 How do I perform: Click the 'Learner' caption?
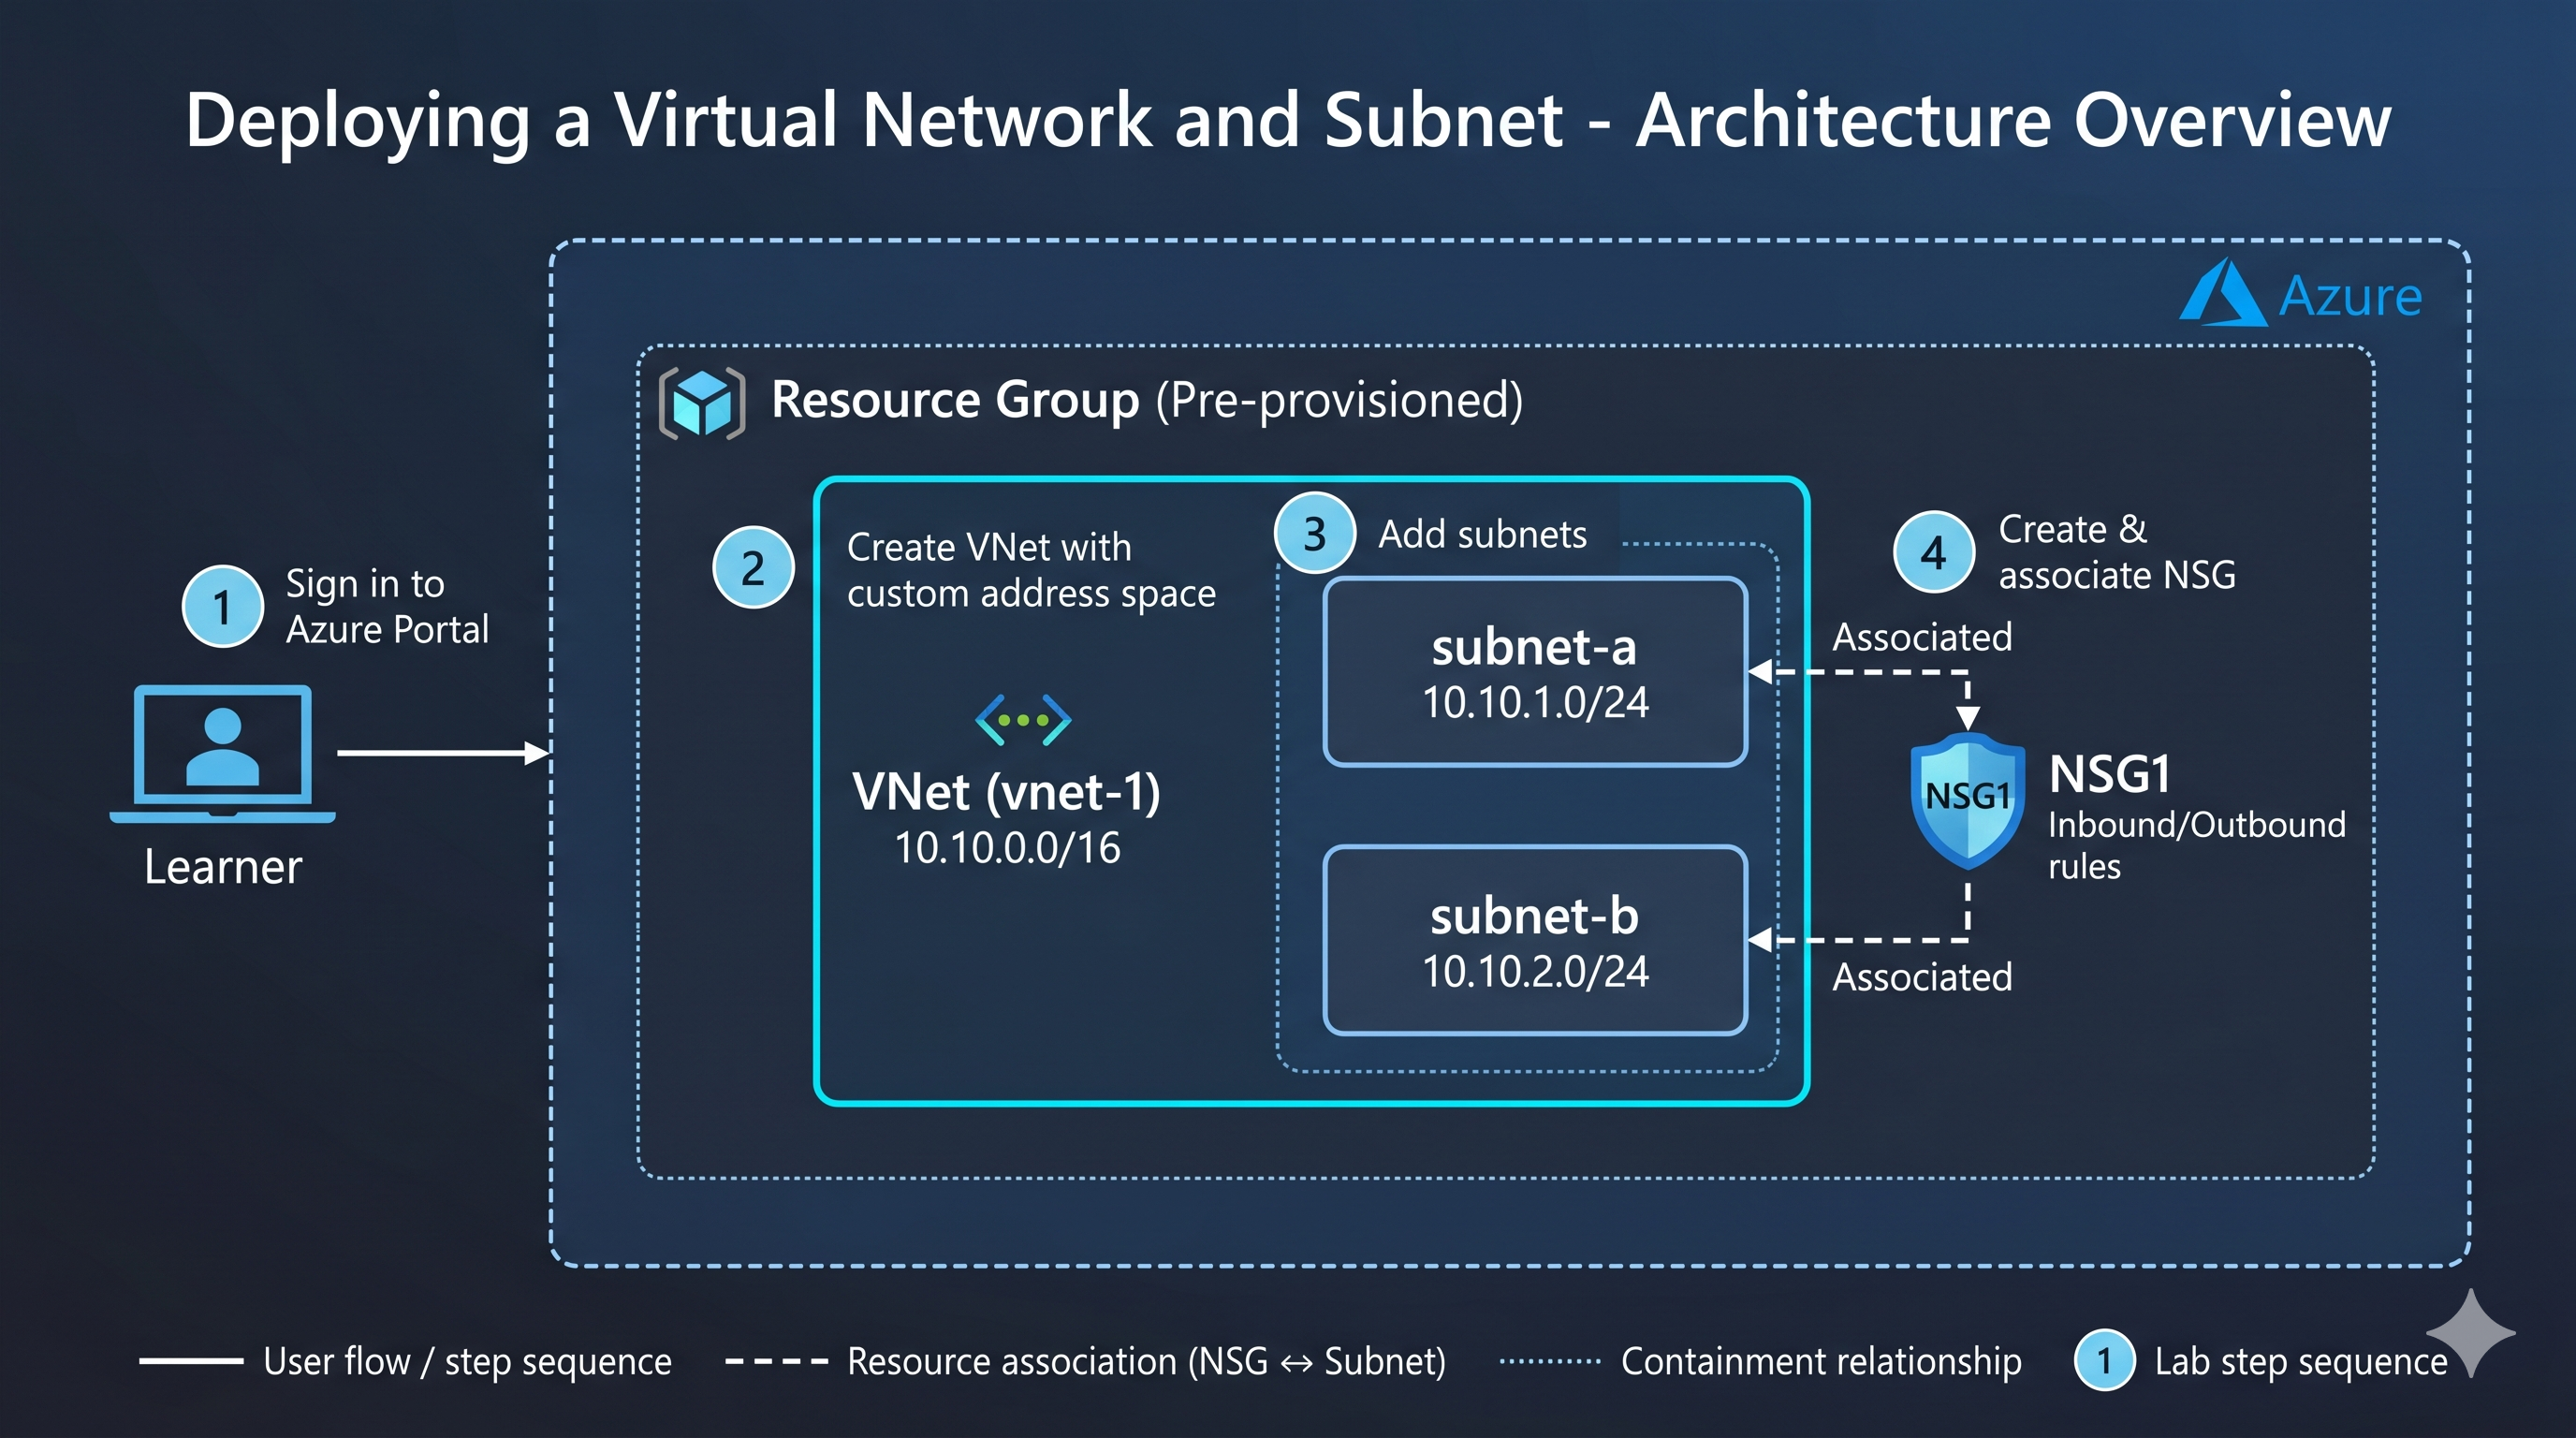222,867
